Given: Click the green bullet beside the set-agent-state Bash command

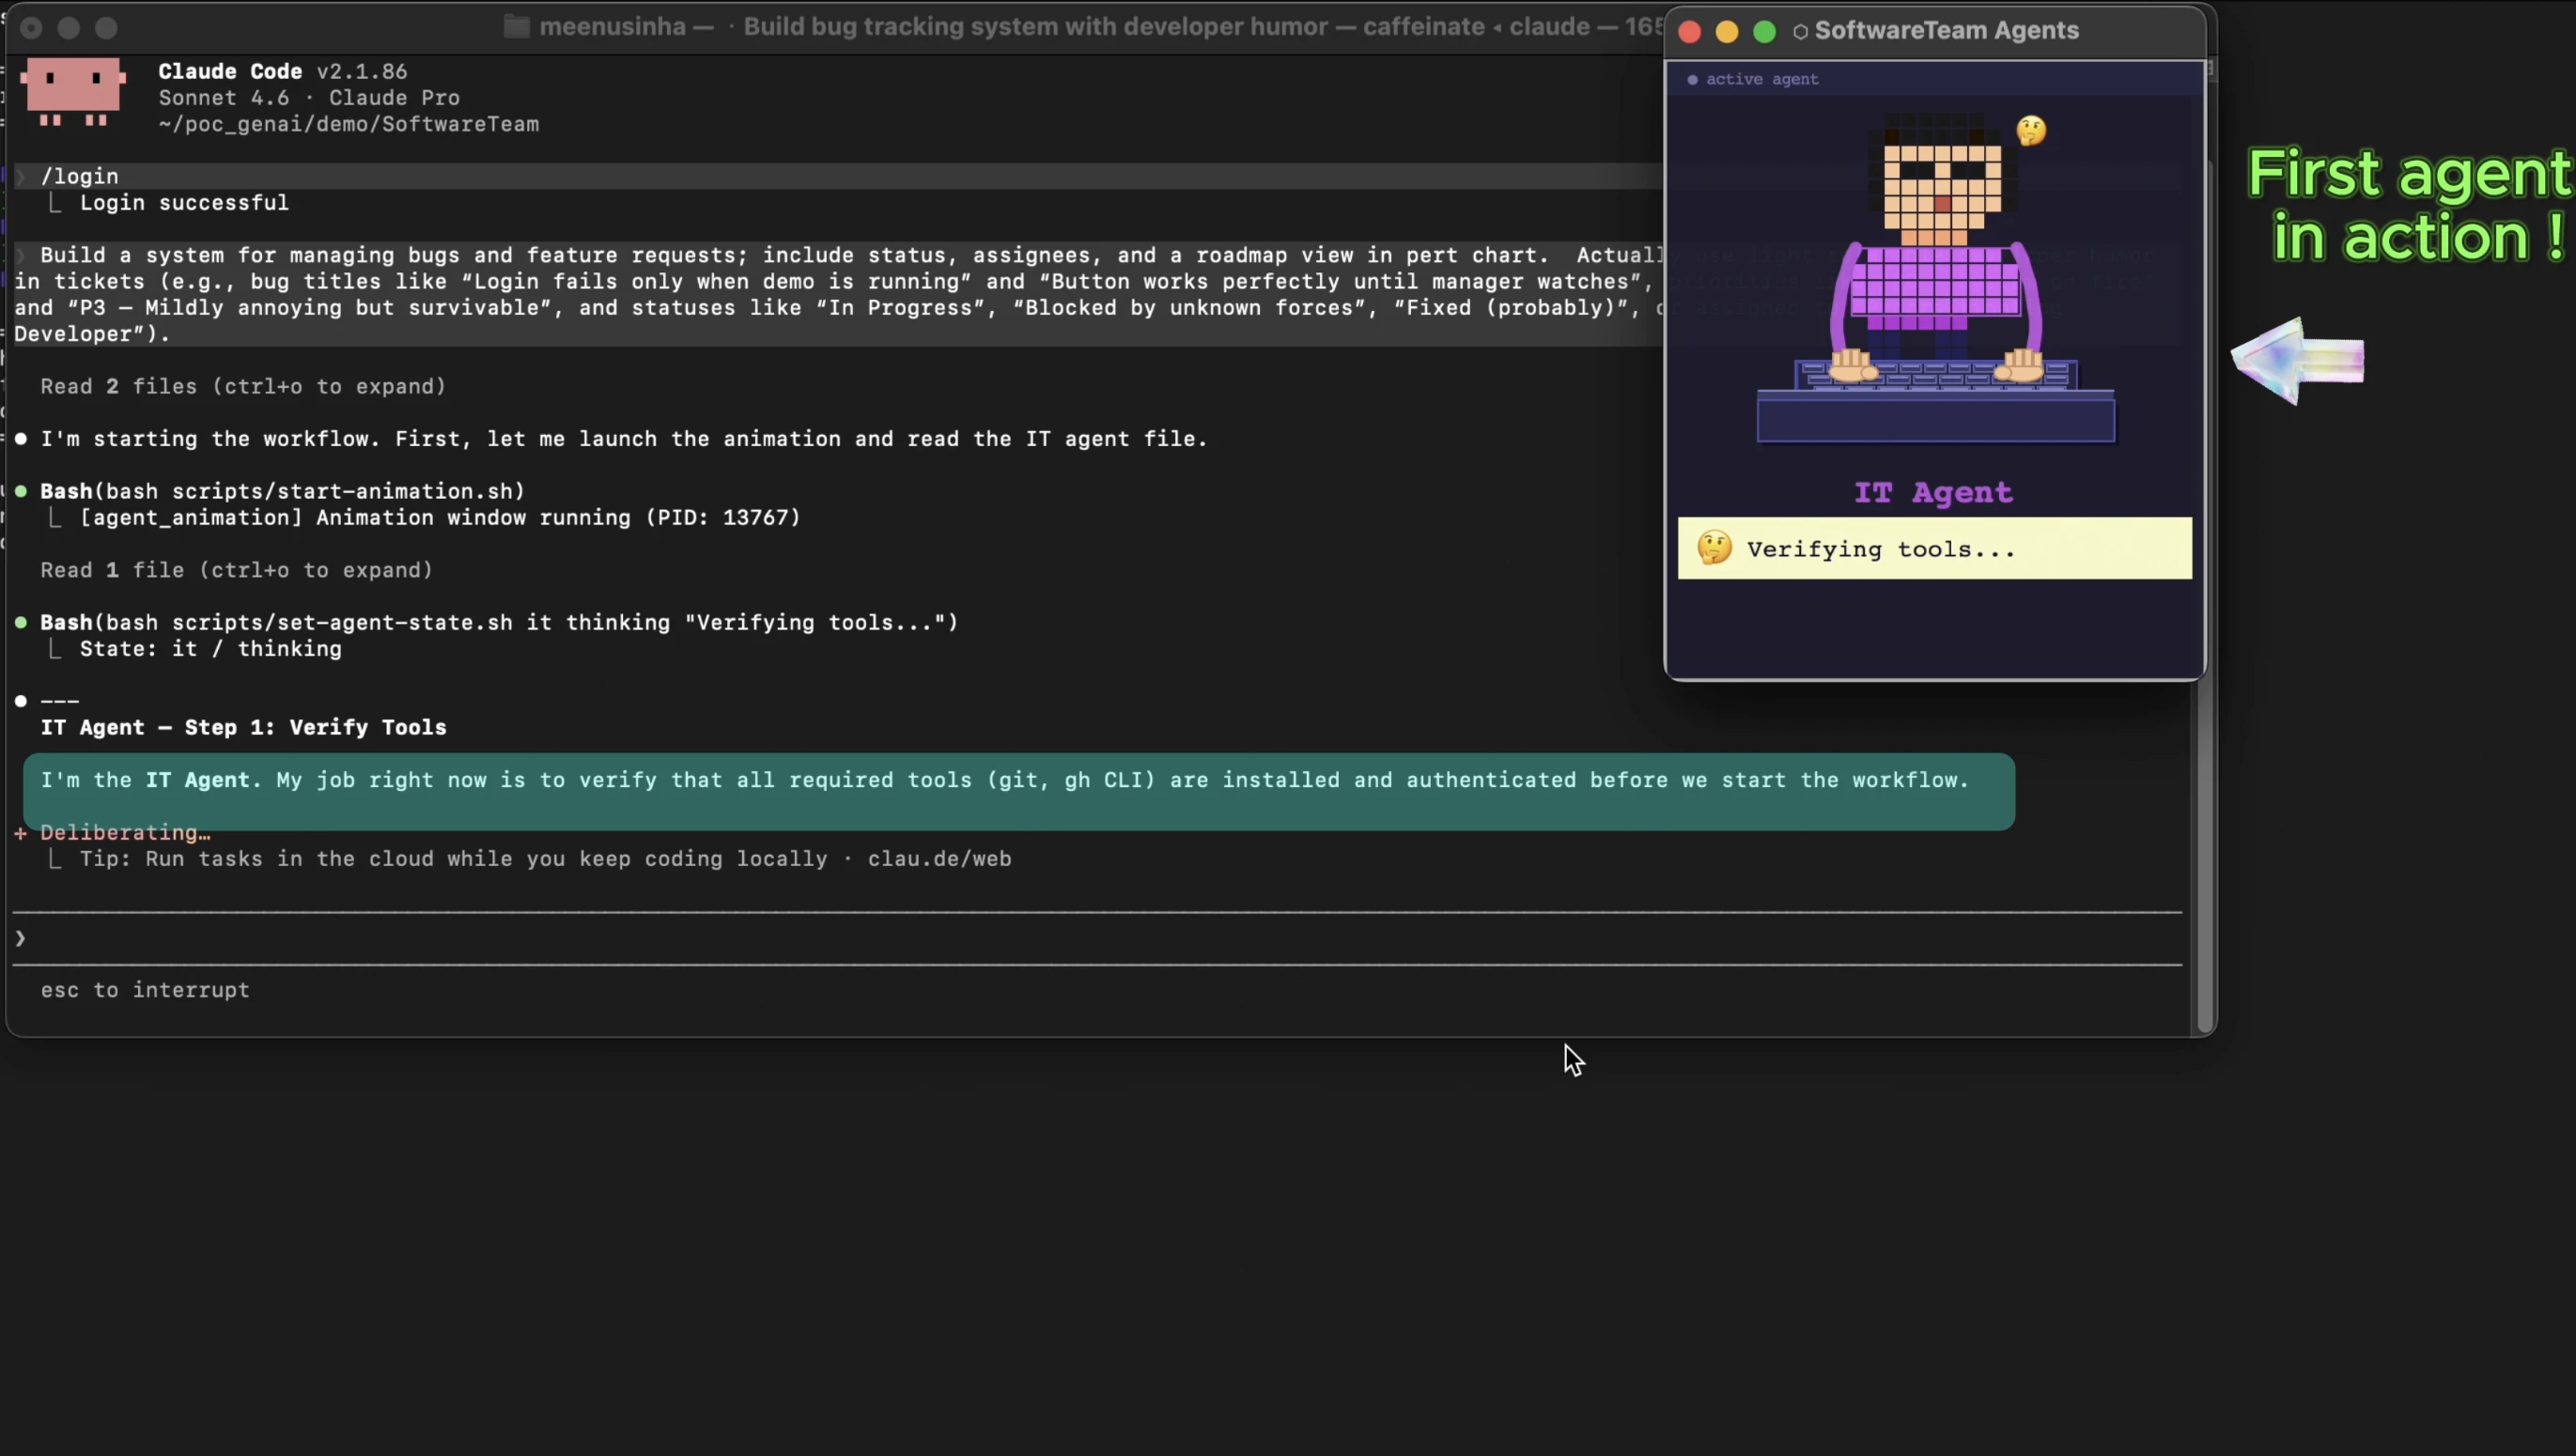Looking at the screenshot, I should tap(22, 622).
